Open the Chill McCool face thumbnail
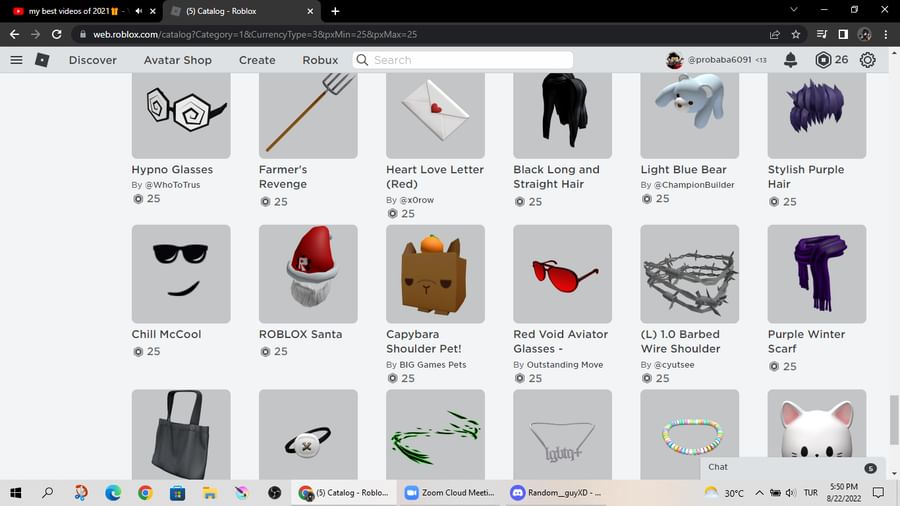The width and height of the screenshot is (900, 506). (x=181, y=274)
